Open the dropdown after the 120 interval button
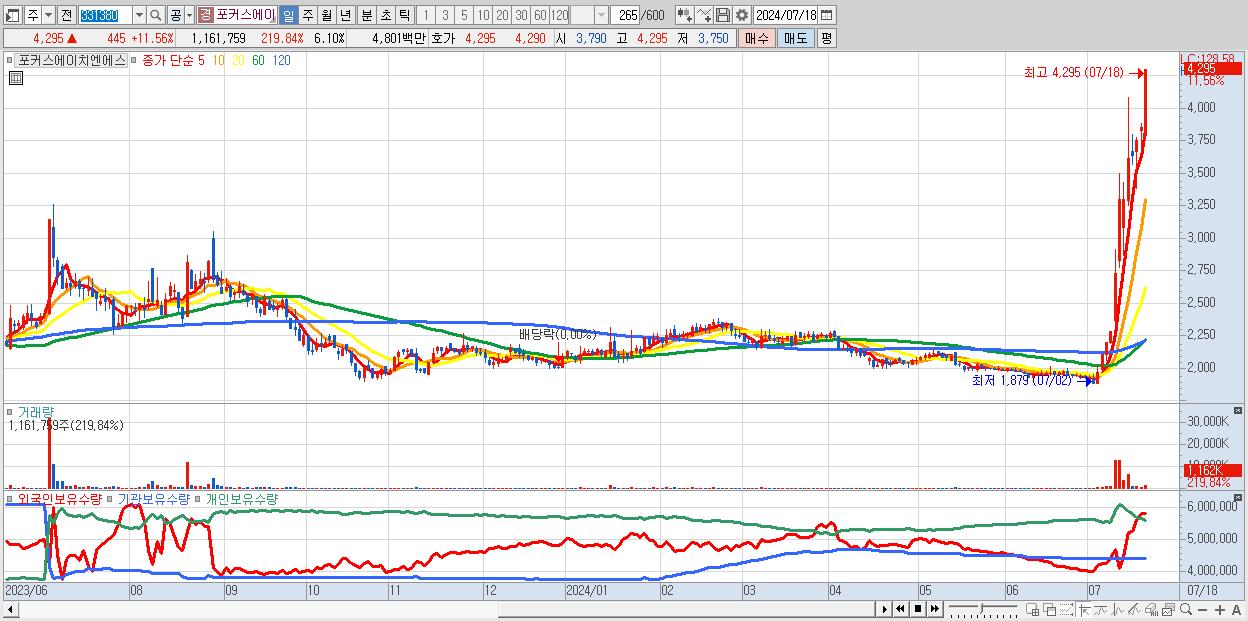The height and width of the screenshot is (621, 1248). tap(601, 15)
